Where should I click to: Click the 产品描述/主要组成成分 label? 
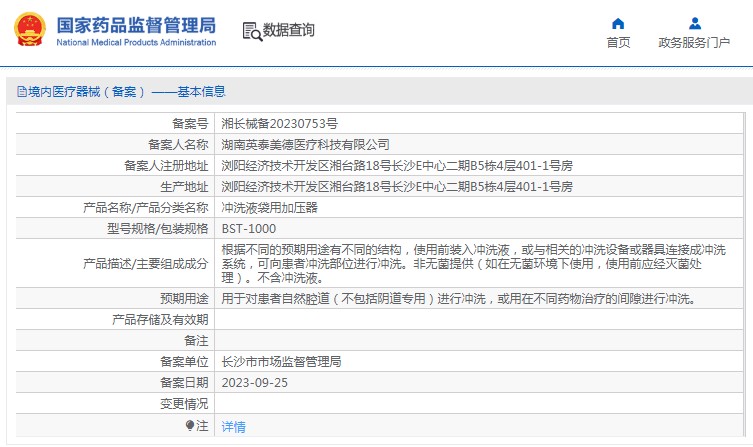click(146, 264)
